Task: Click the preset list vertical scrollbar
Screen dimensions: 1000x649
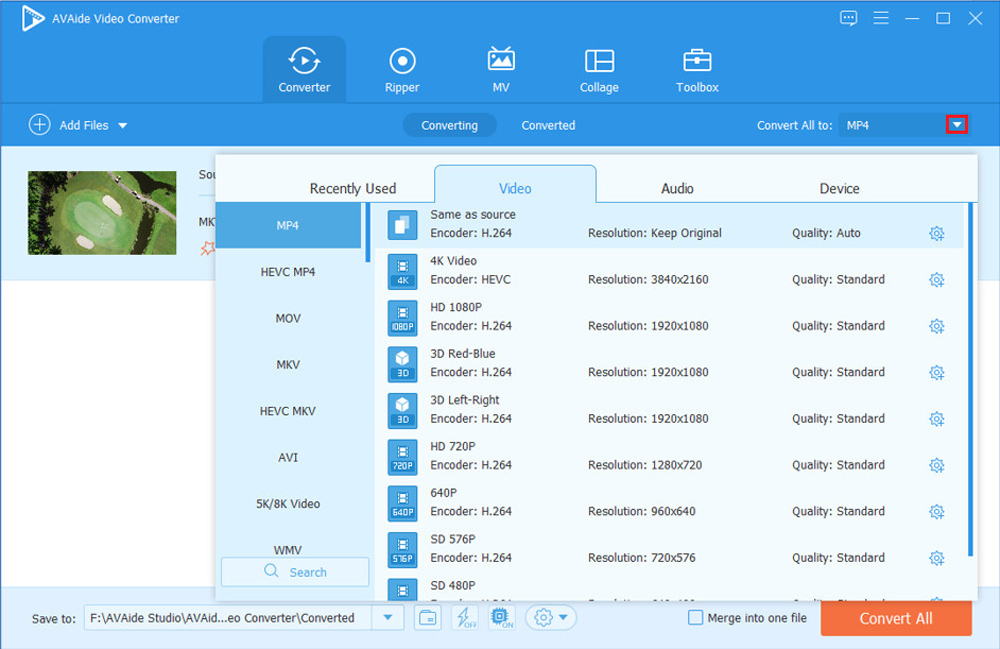Action: 971,379
